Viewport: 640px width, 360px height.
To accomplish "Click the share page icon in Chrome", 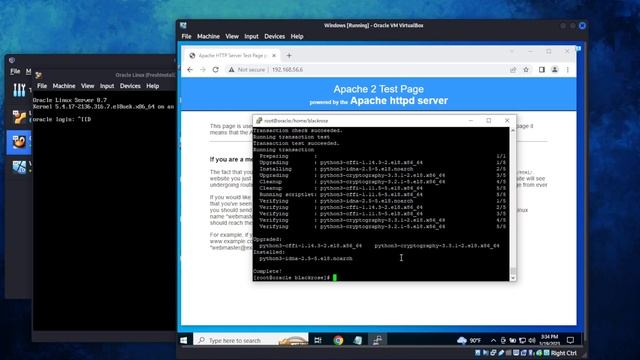I will click(513, 70).
